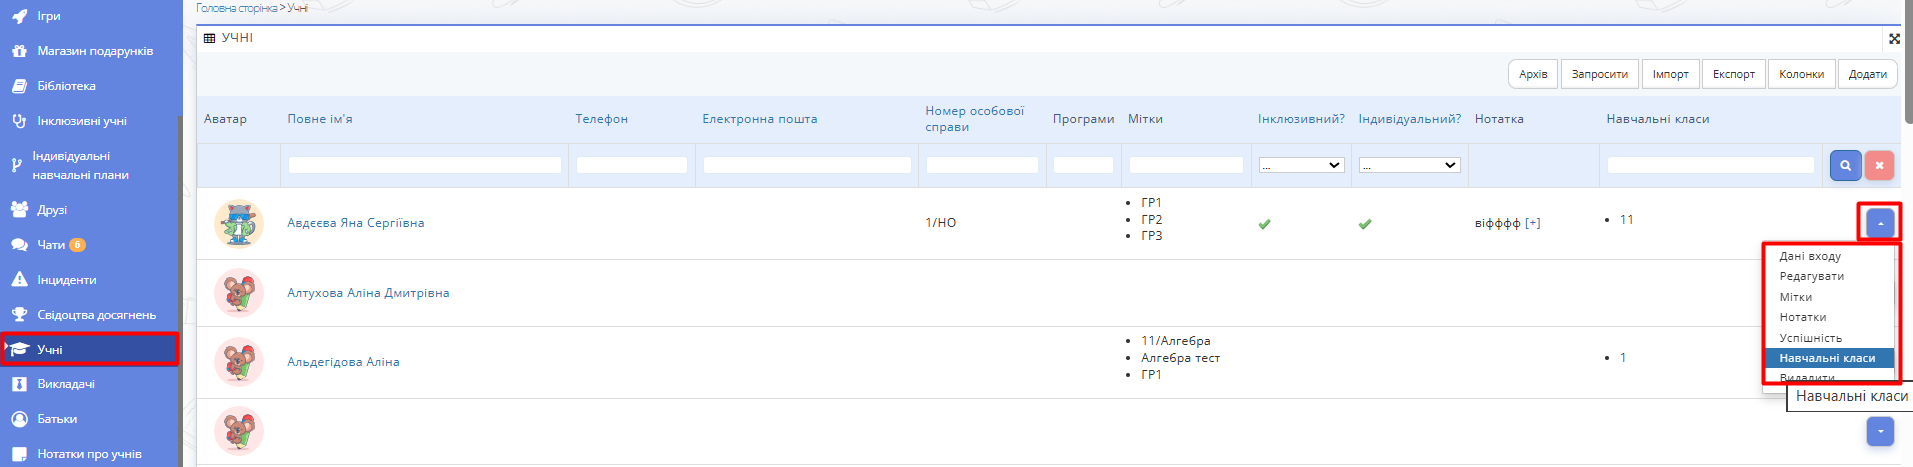The image size is (1913, 467).
Task: Open the Інклюзивний filter dropdown
Action: coord(1301,165)
